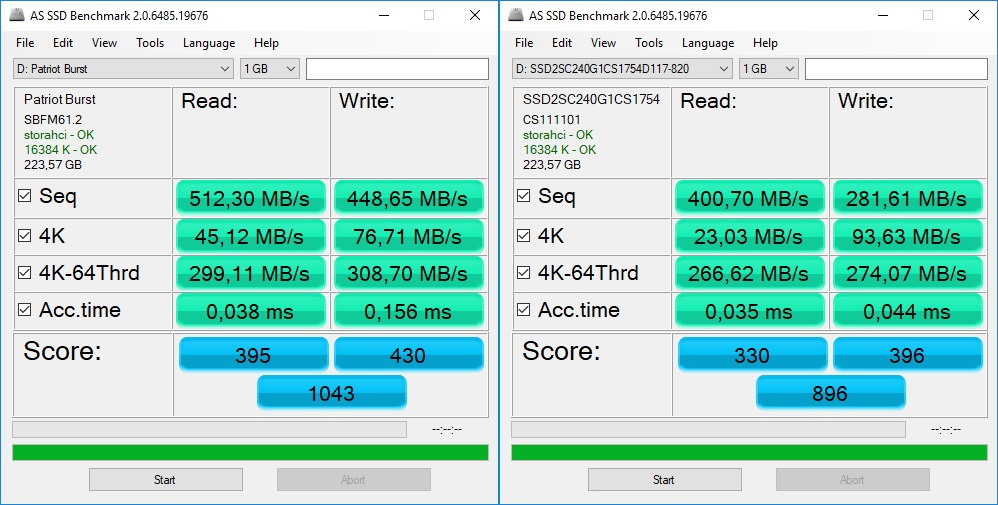Toggle 4K-64Thrd checkbox in SSD2SC240G window
Image resolution: width=998 pixels, height=505 pixels.
tap(523, 273)
